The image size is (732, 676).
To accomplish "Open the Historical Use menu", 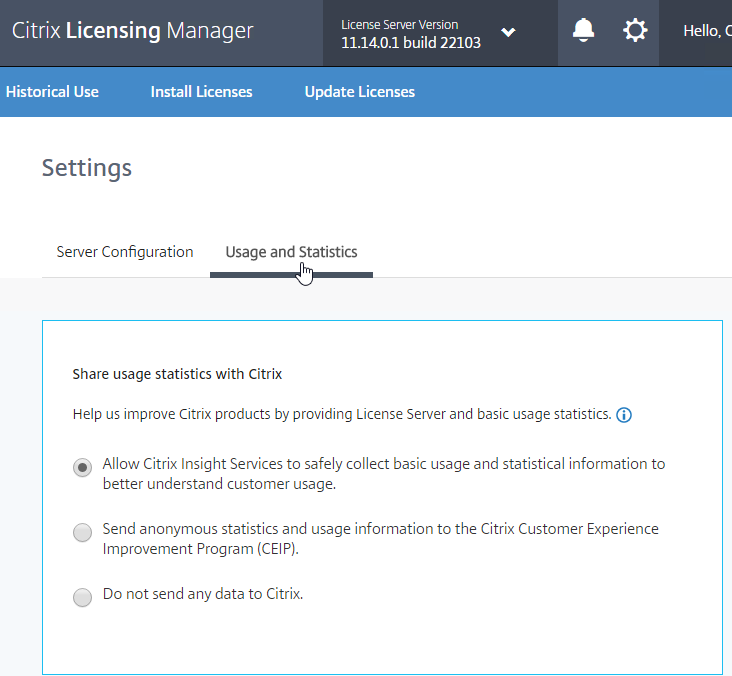I will pos(52,92).
